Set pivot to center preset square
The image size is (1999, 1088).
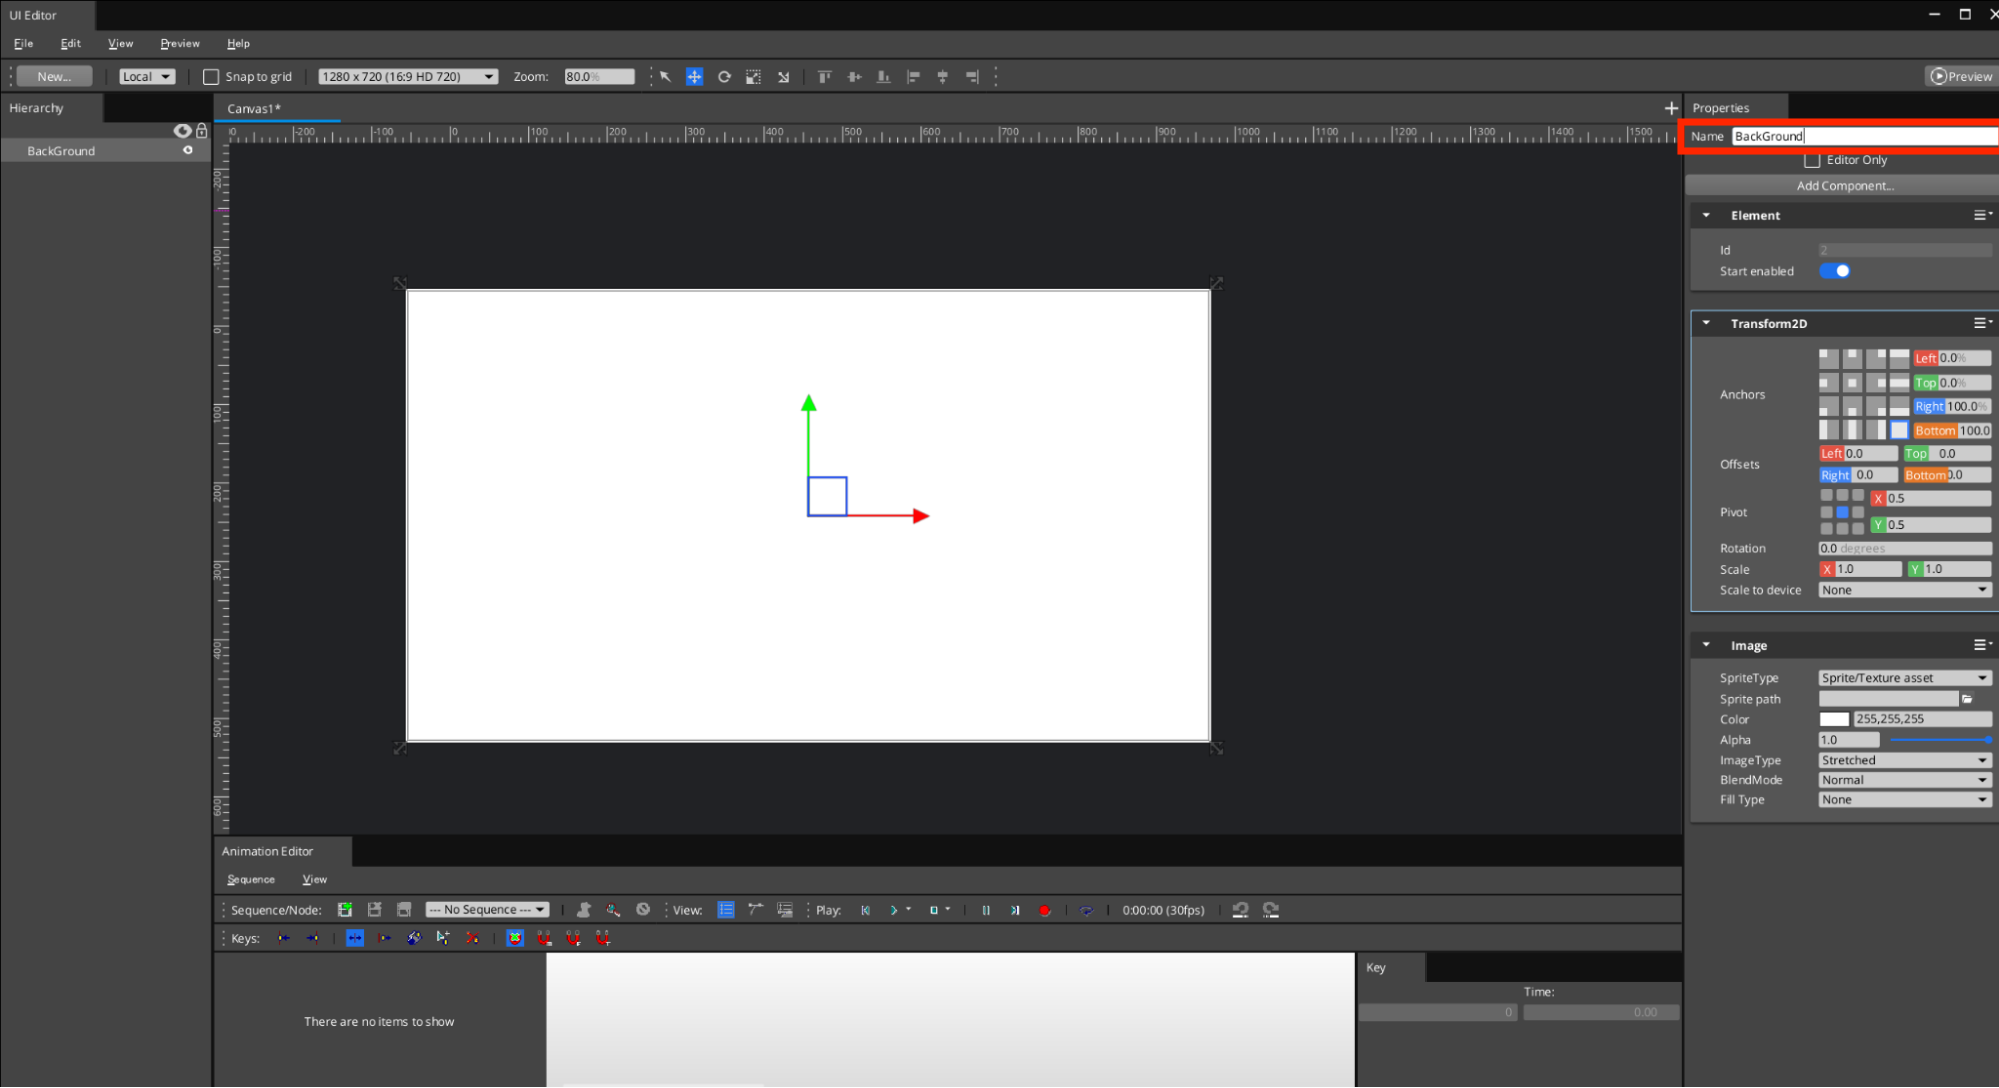click(x=1842, y=512)
